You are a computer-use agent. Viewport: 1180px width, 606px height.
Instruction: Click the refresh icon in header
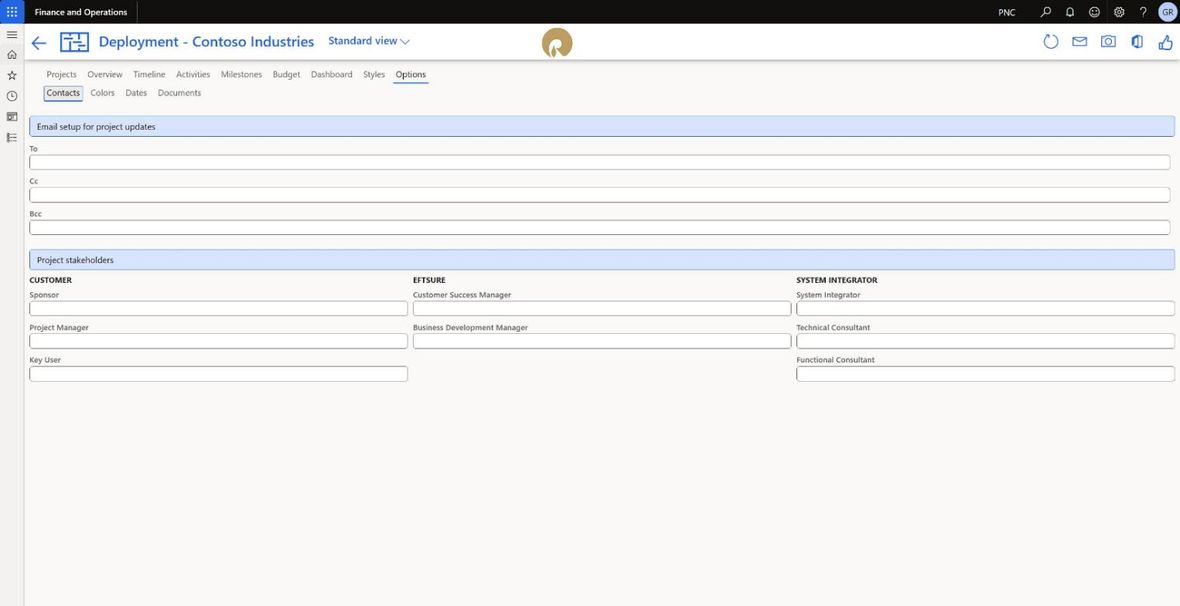tap(1051, 42)
